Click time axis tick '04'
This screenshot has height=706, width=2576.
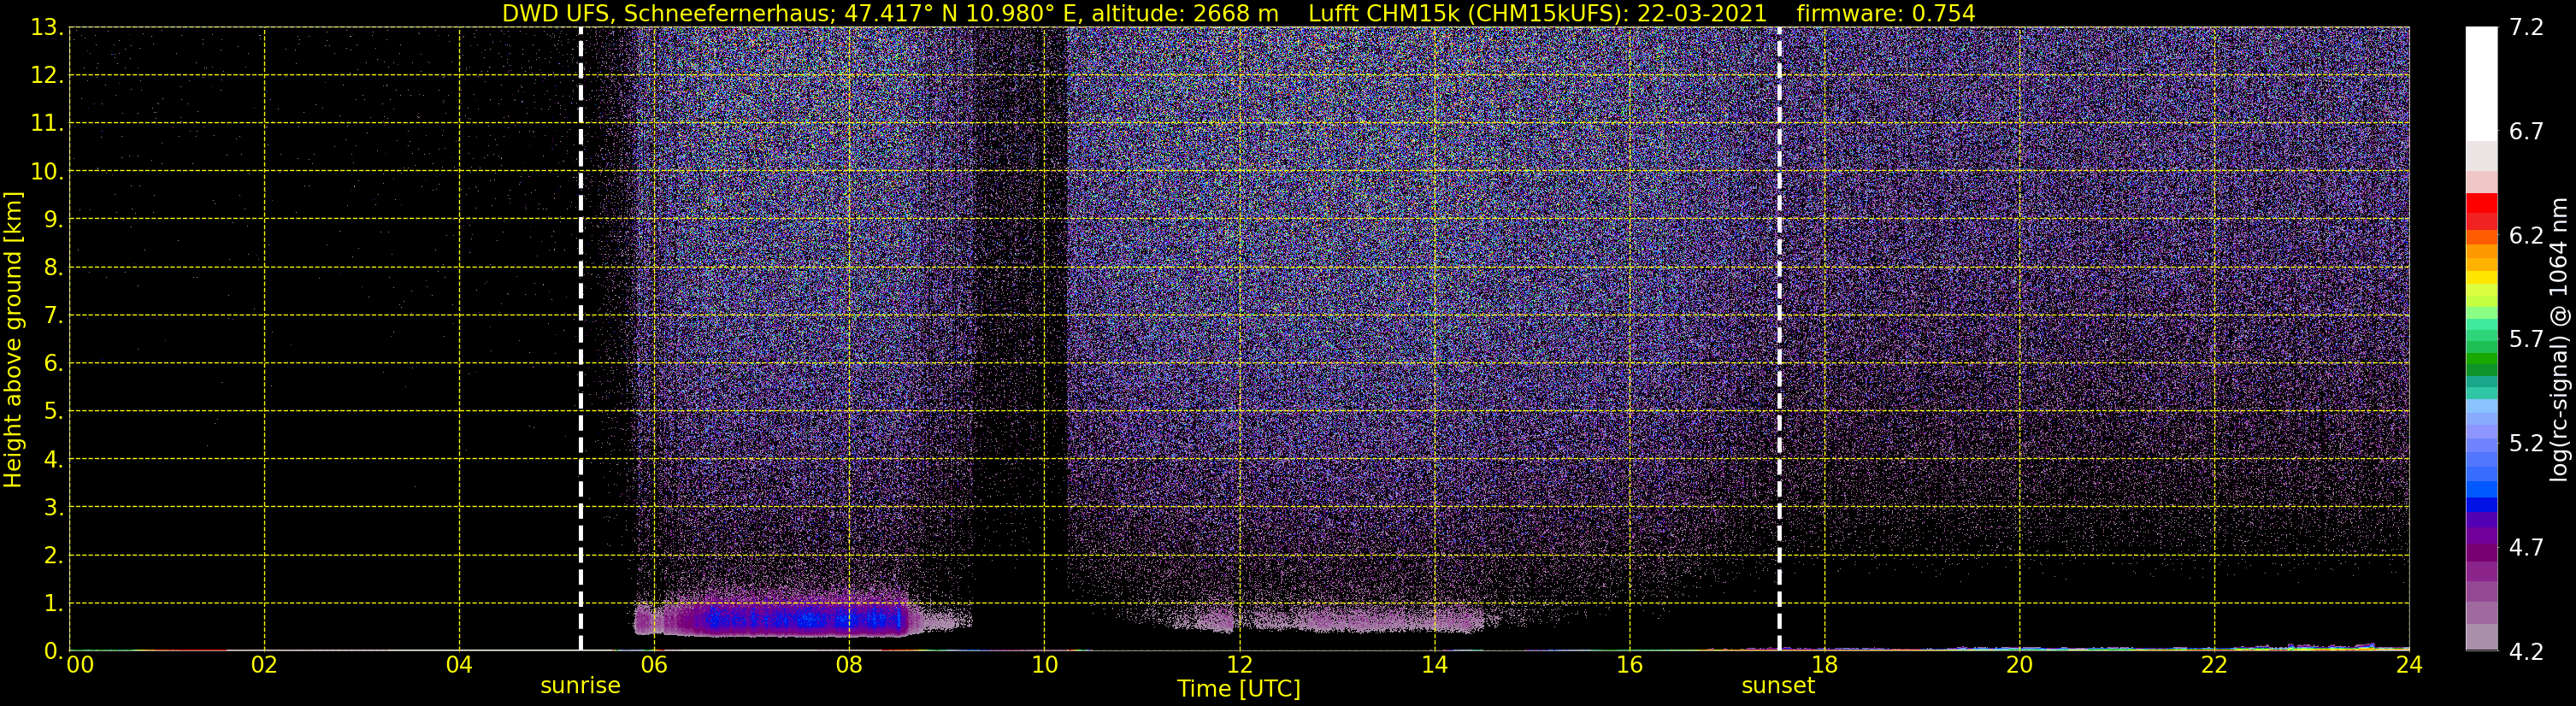(x=459, y=665)
